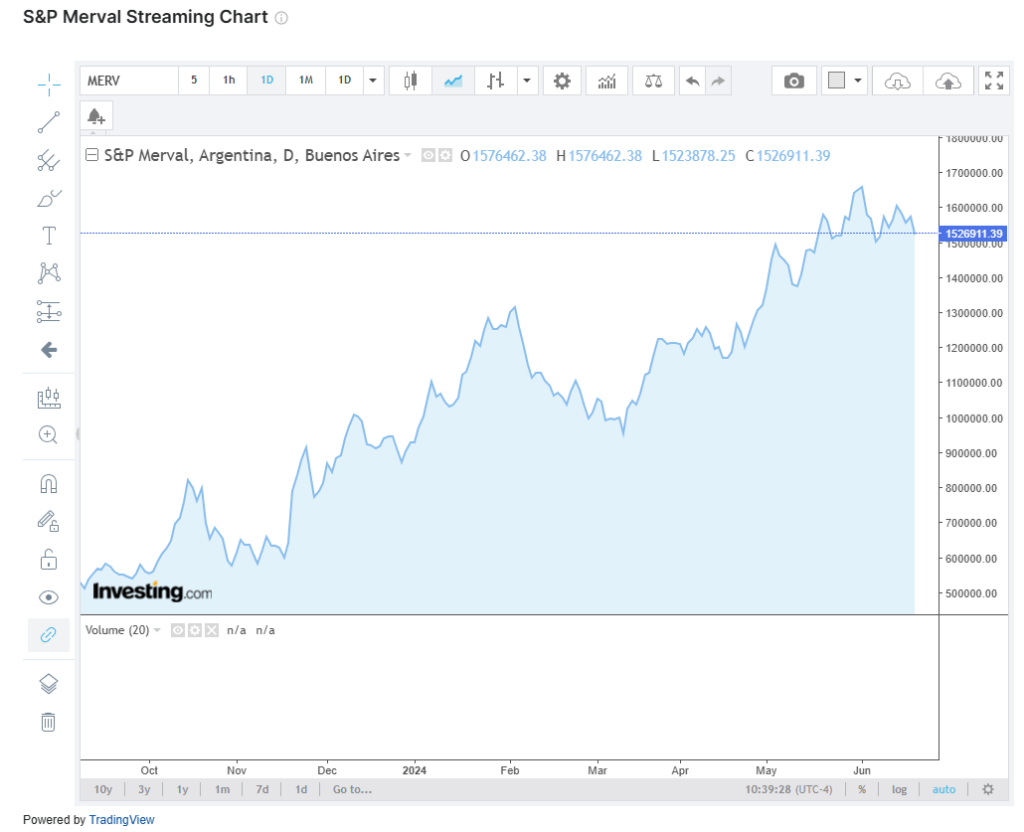Select the 1M interval
This screenshot has width=1024, height=832.
click(306, 80)
